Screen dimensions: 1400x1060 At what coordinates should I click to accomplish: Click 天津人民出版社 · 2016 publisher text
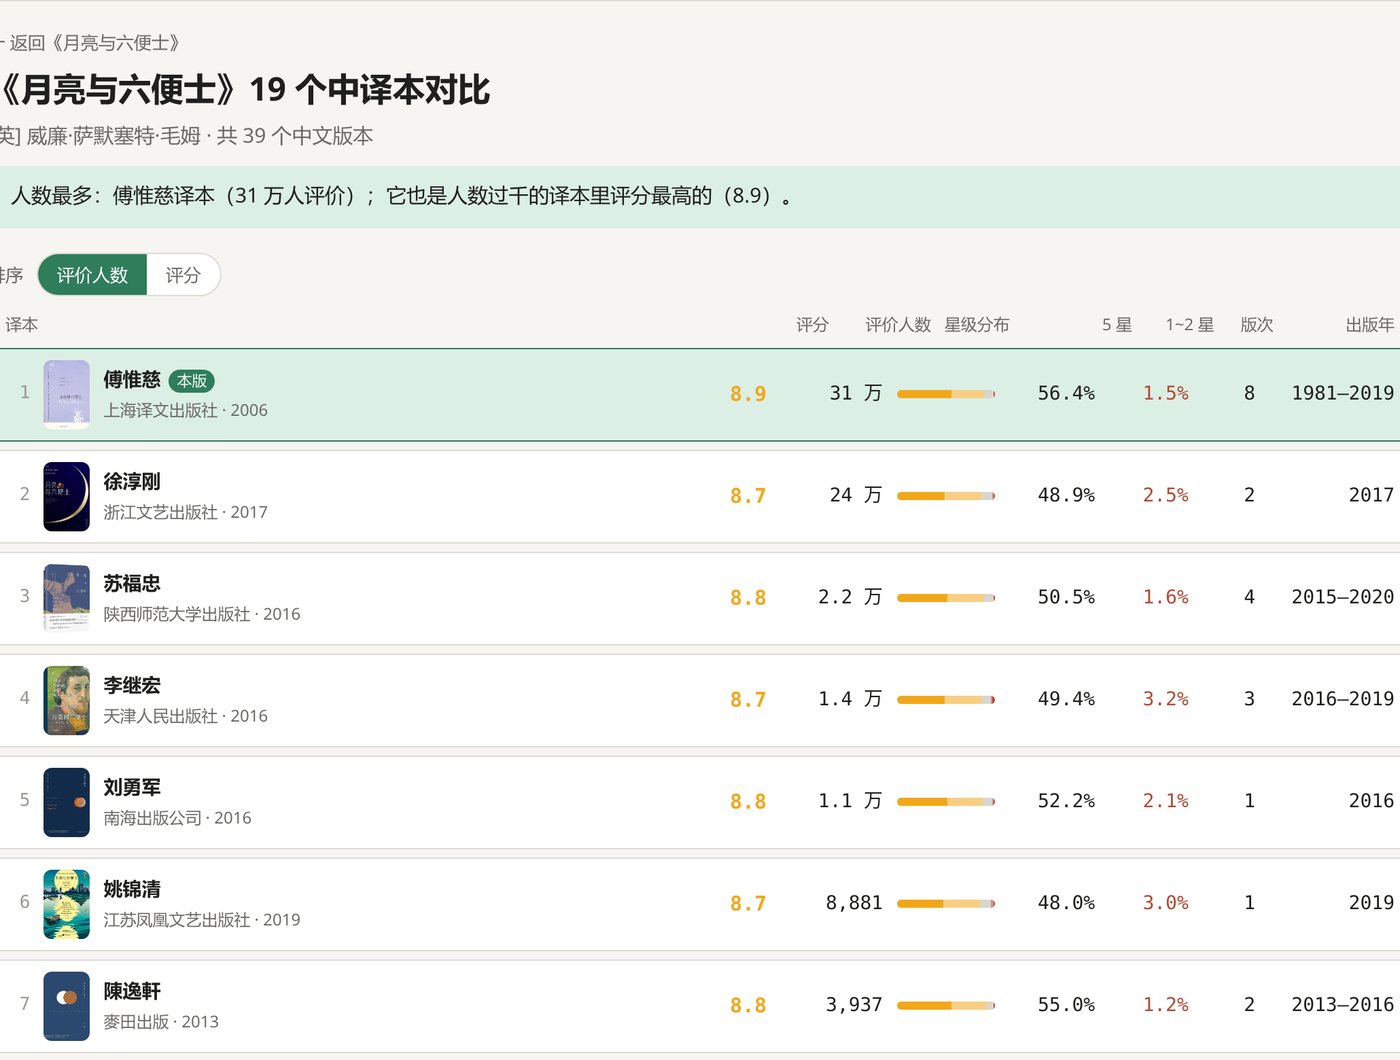coord(185,716)
